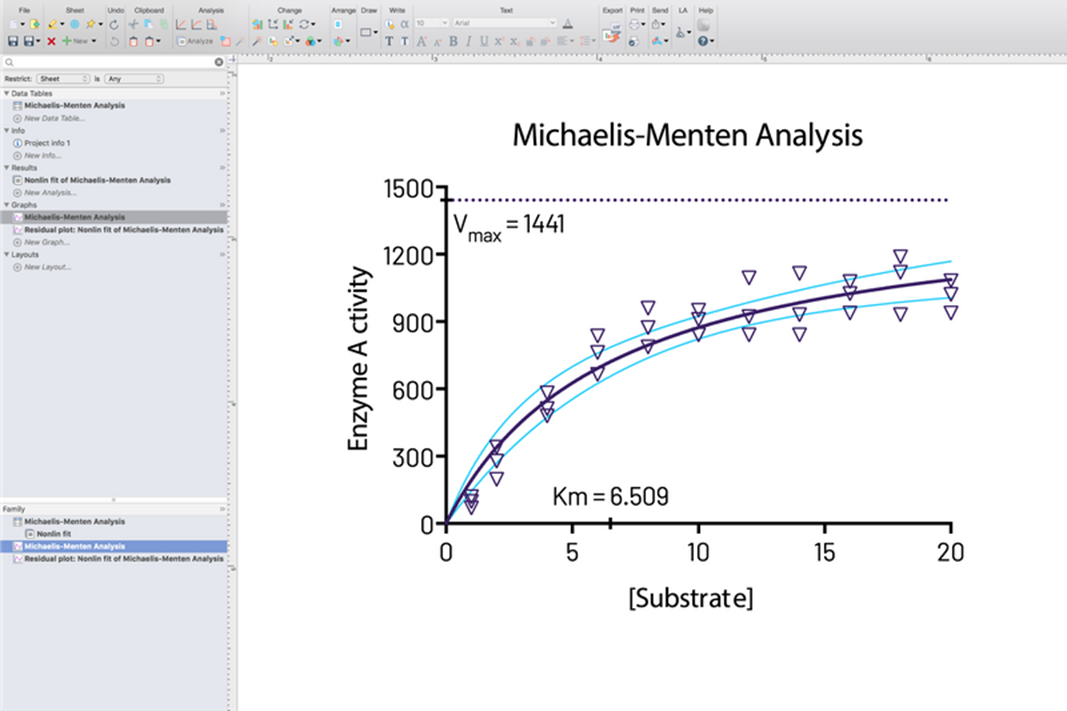Click the Undo arrow icon
This screenshot has width=1067, height=711.
point(114,24)
